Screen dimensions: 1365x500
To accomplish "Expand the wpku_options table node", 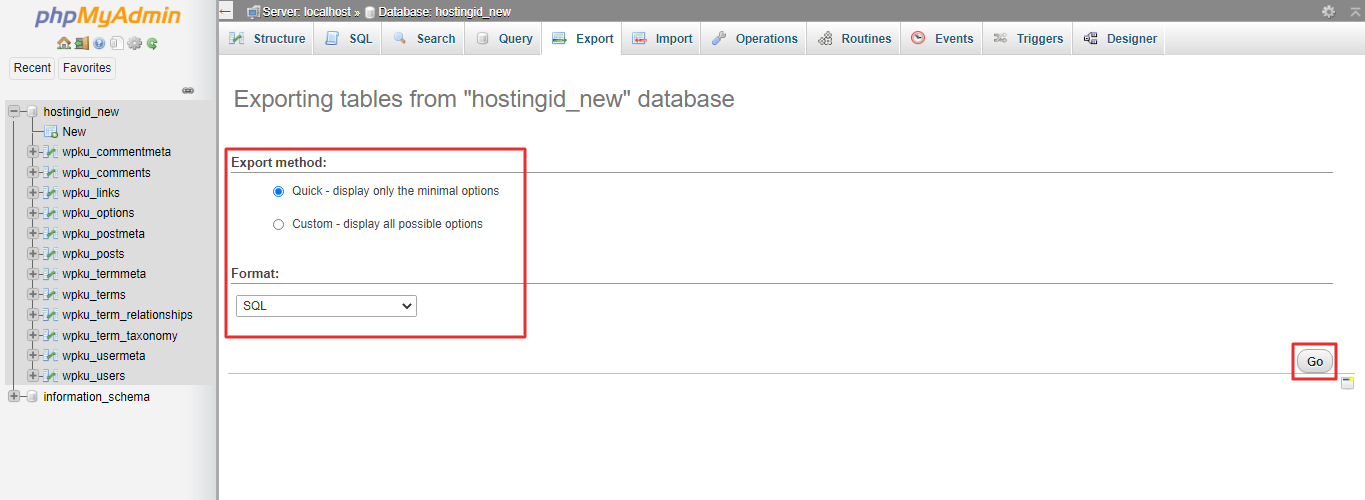I will pos(33,213).
